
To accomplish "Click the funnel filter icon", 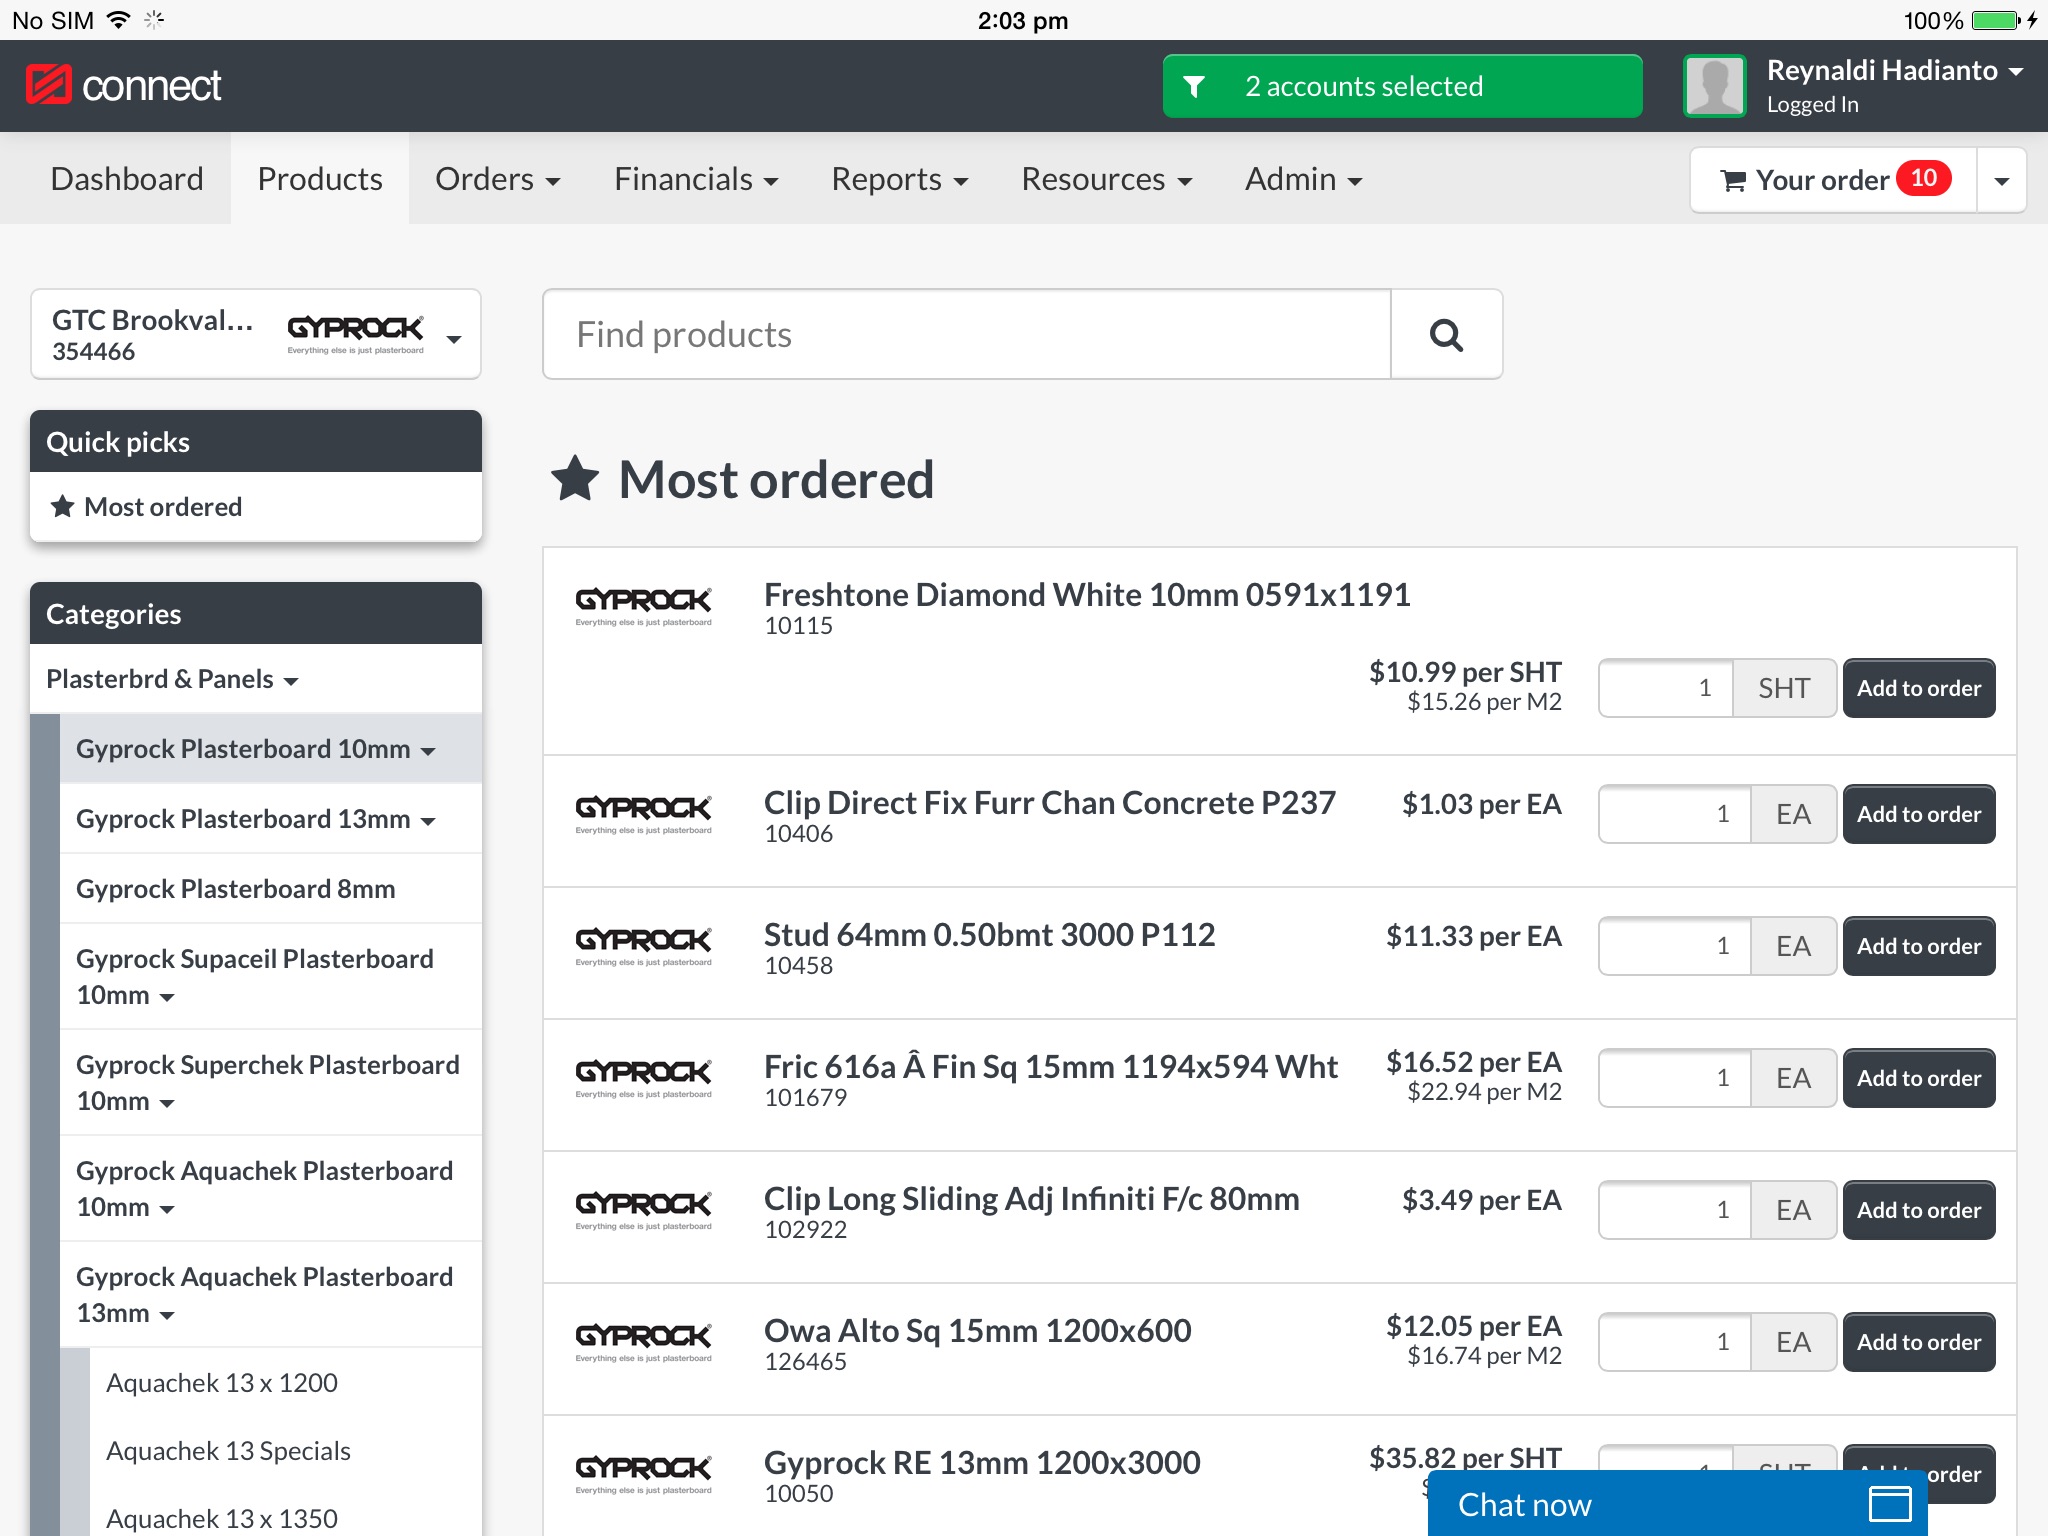I will pos(1194,87).
